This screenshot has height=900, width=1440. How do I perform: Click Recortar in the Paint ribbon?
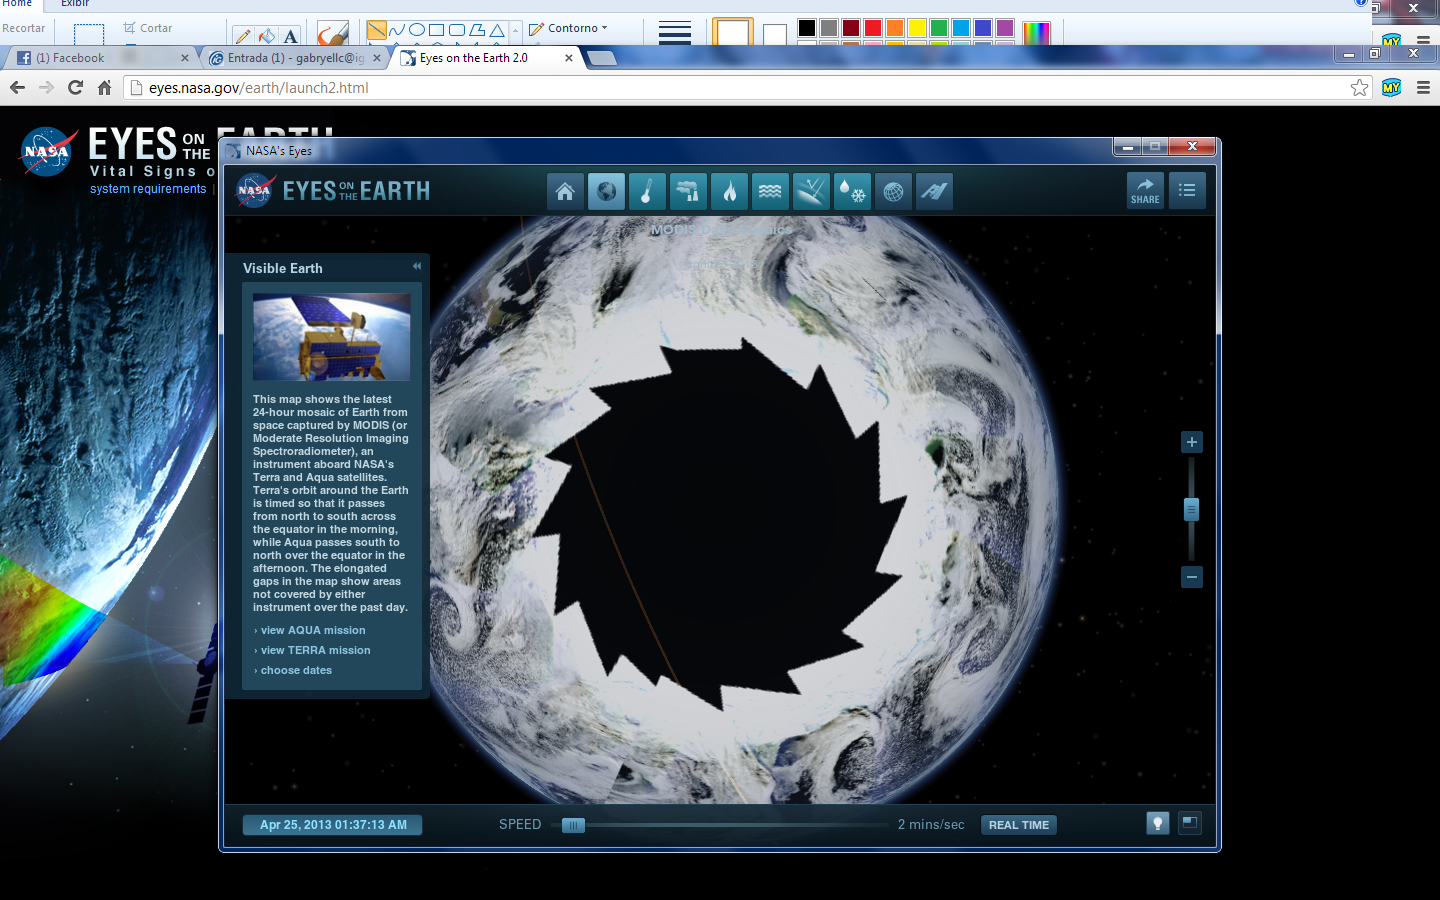(23, 28)
